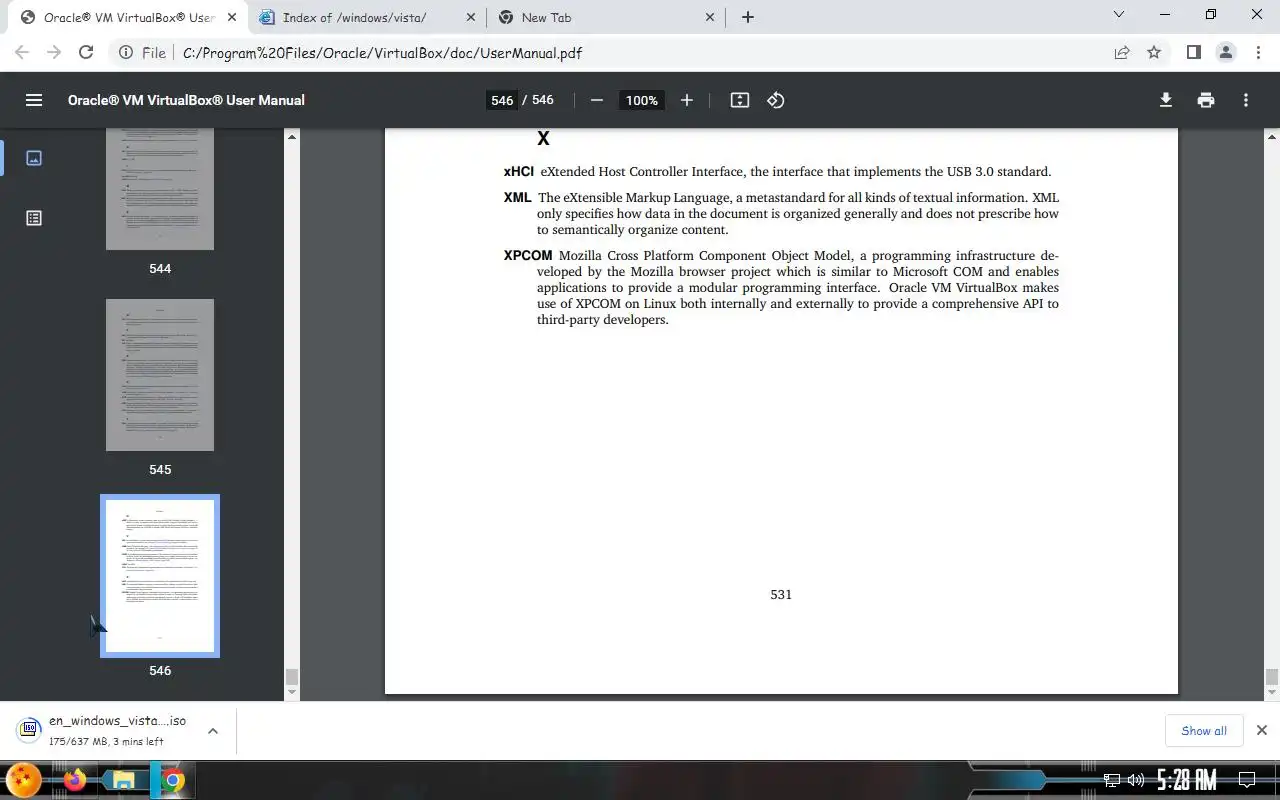Show document outline view
The width and height of the screenshot is (1280, 800).
[x=34, y=218]
